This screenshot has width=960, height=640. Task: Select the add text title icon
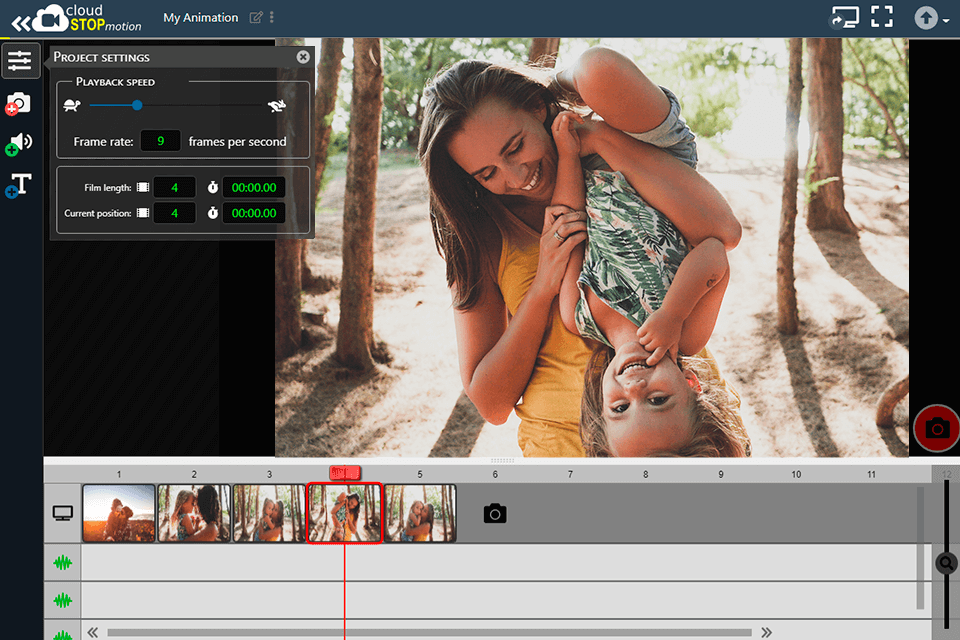(19, 185)
